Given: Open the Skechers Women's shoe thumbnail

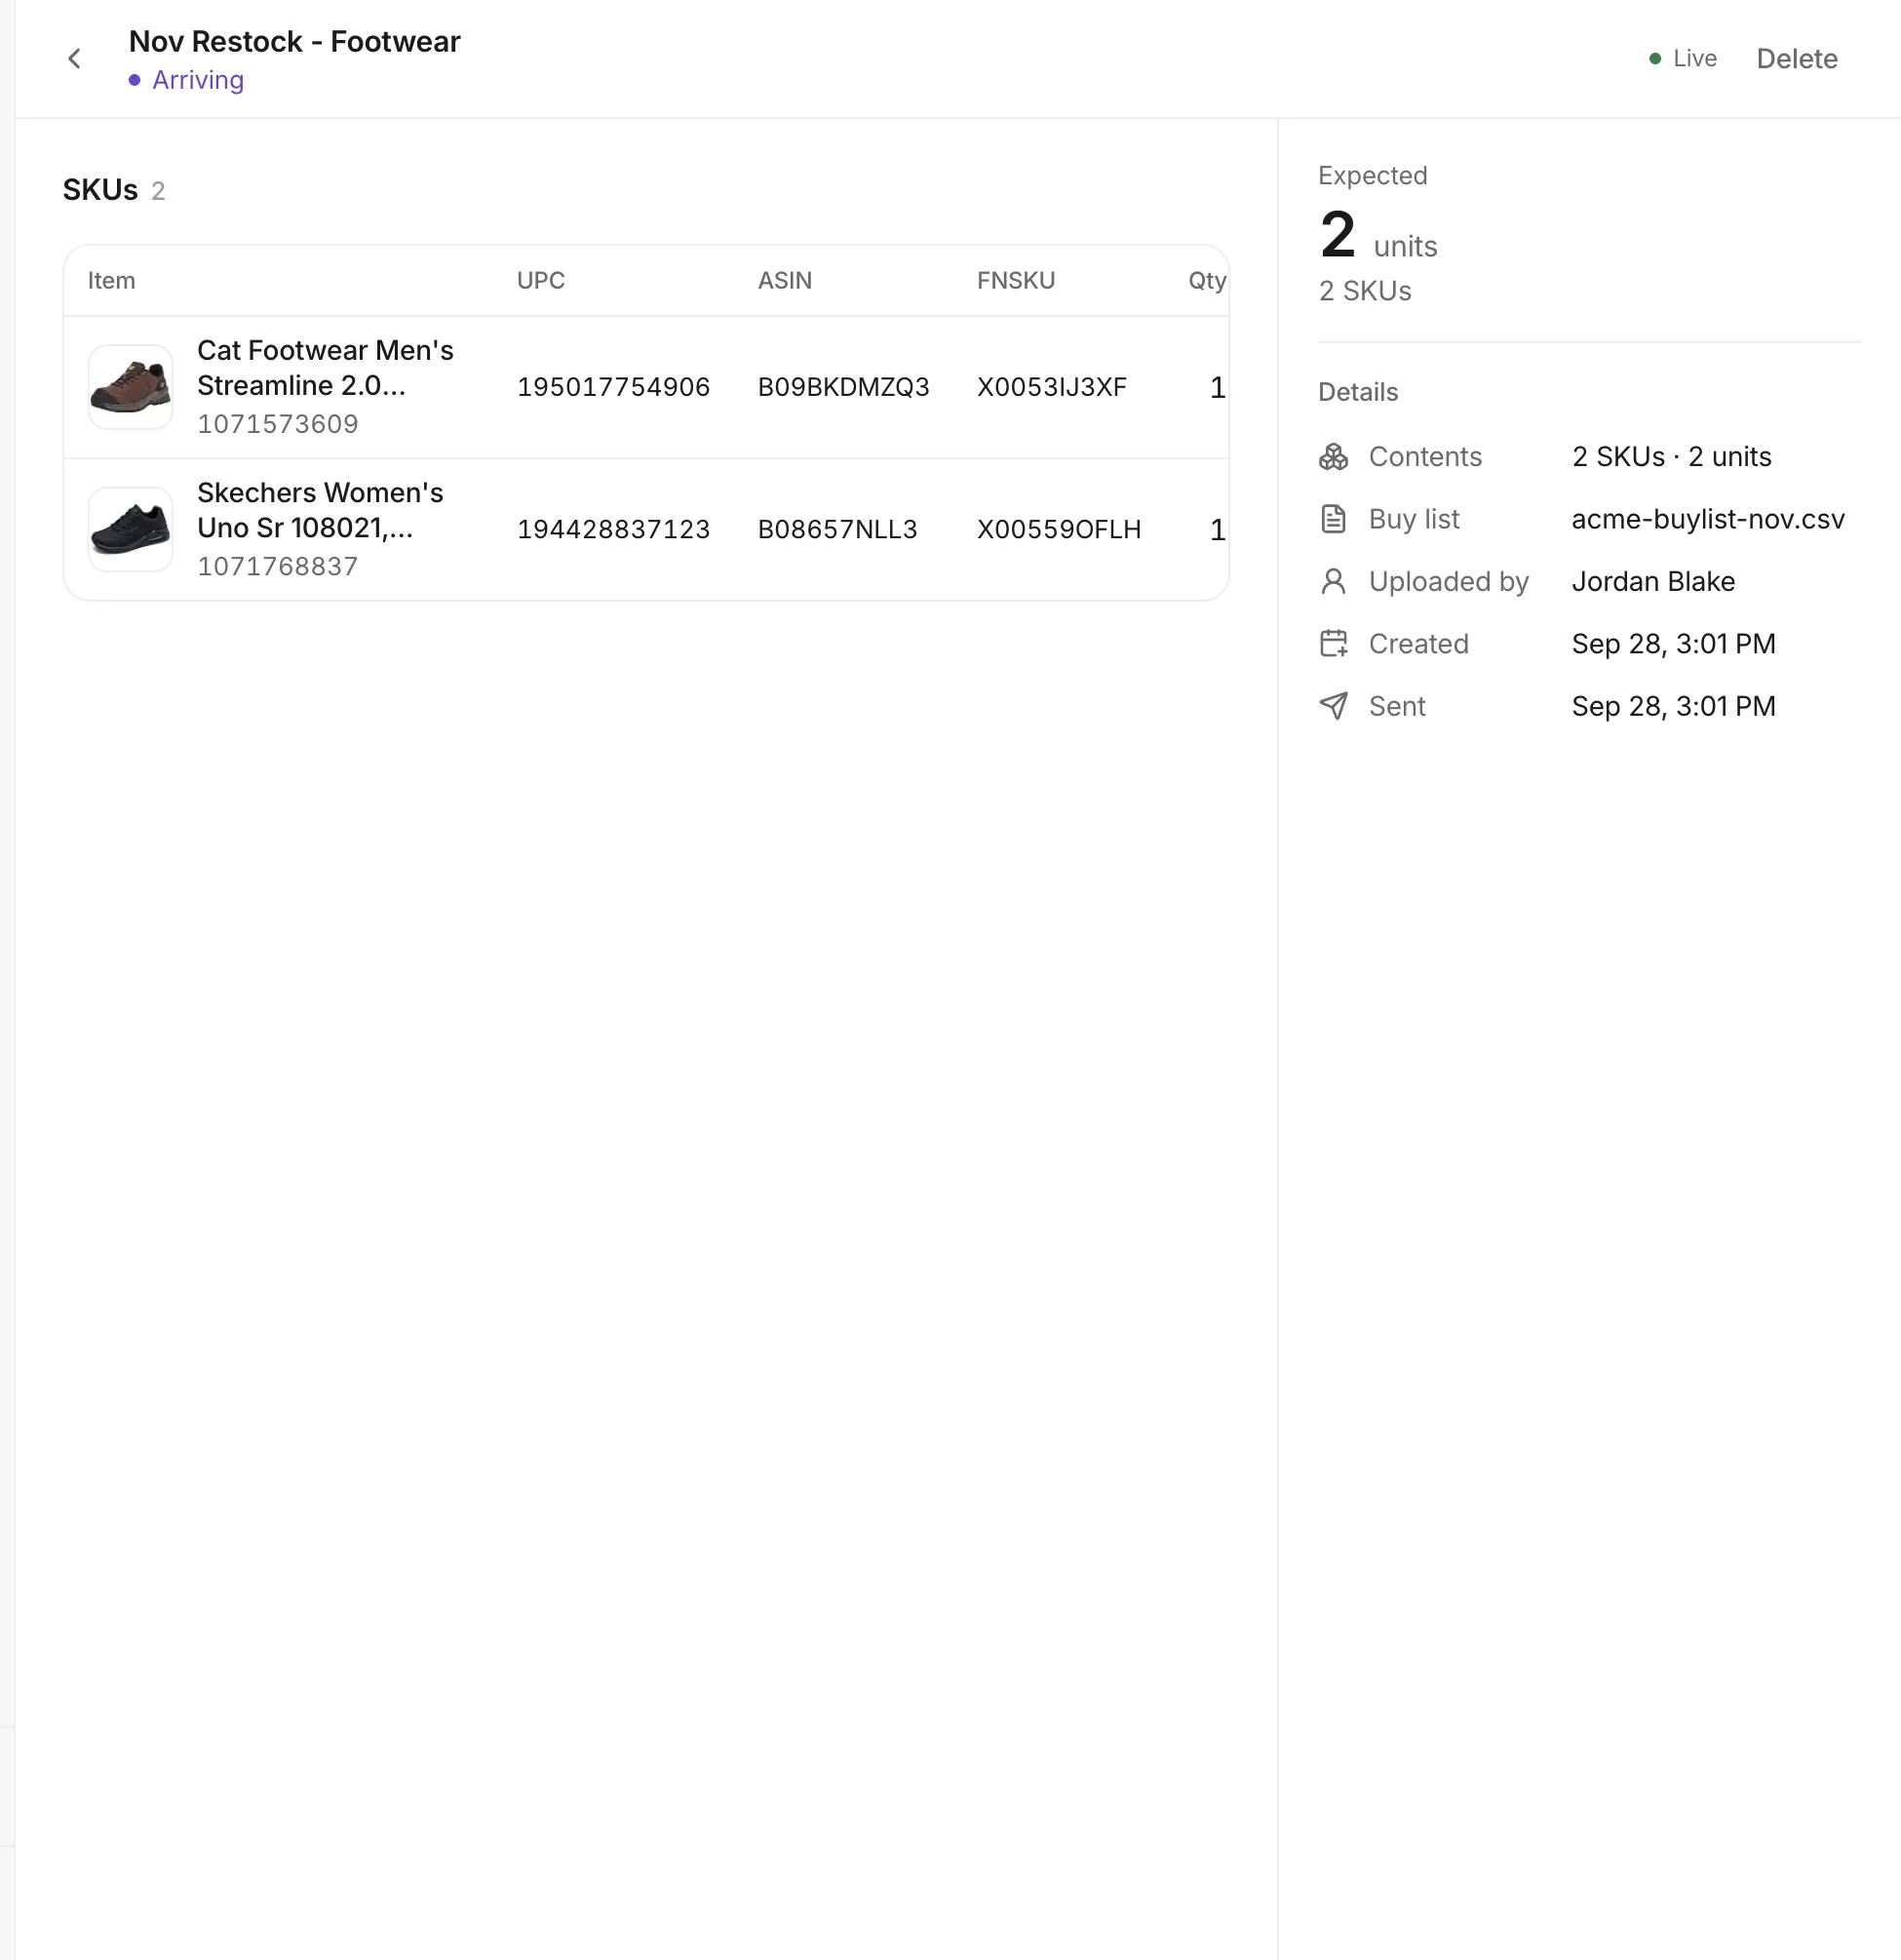Looking at the screenshot, I should 131,529.
